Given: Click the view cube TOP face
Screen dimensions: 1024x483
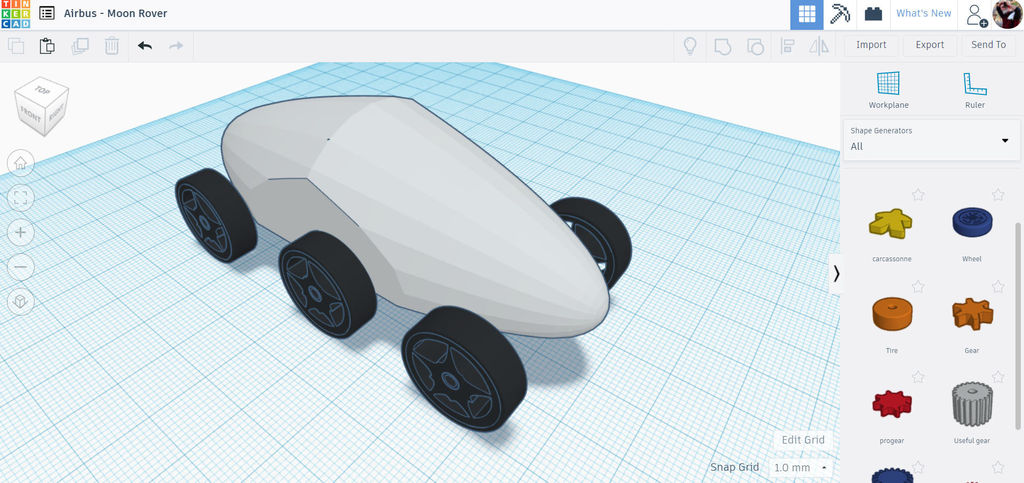Looking at the screenshot, I should [x=42, y=89].
